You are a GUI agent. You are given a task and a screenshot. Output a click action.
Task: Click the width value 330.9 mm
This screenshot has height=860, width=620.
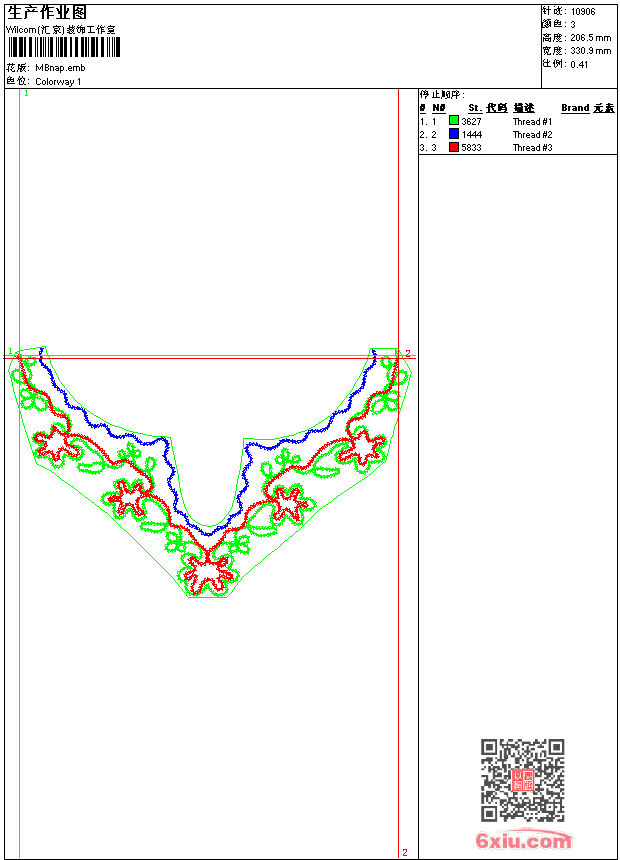tap(590, 51)
